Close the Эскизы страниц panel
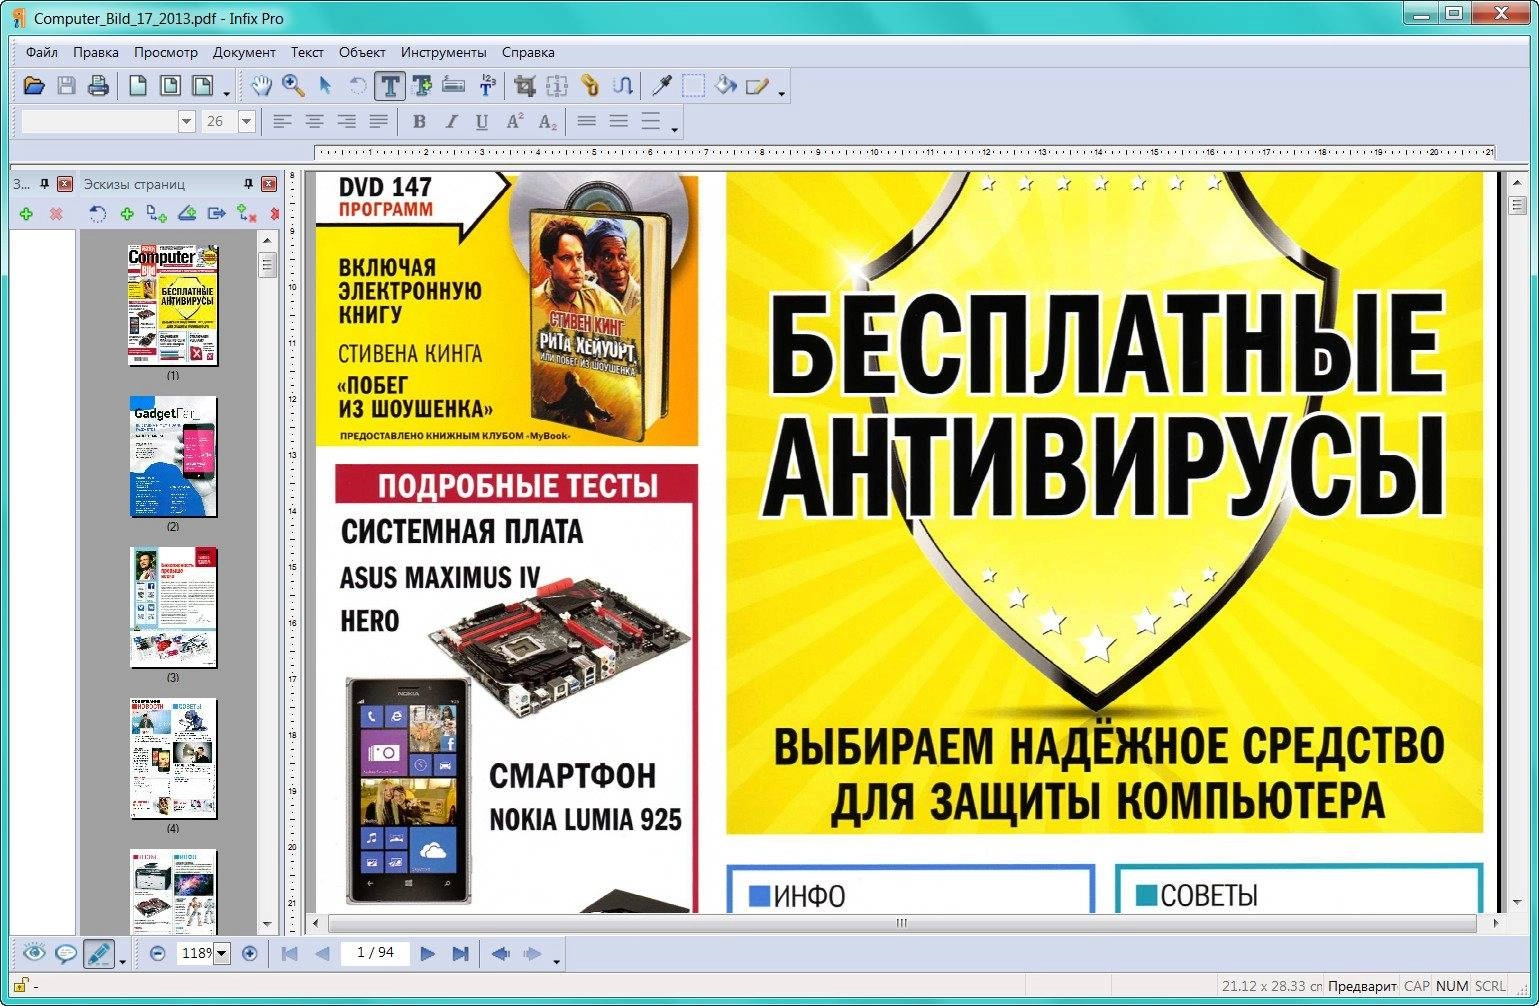 point(268,184)
